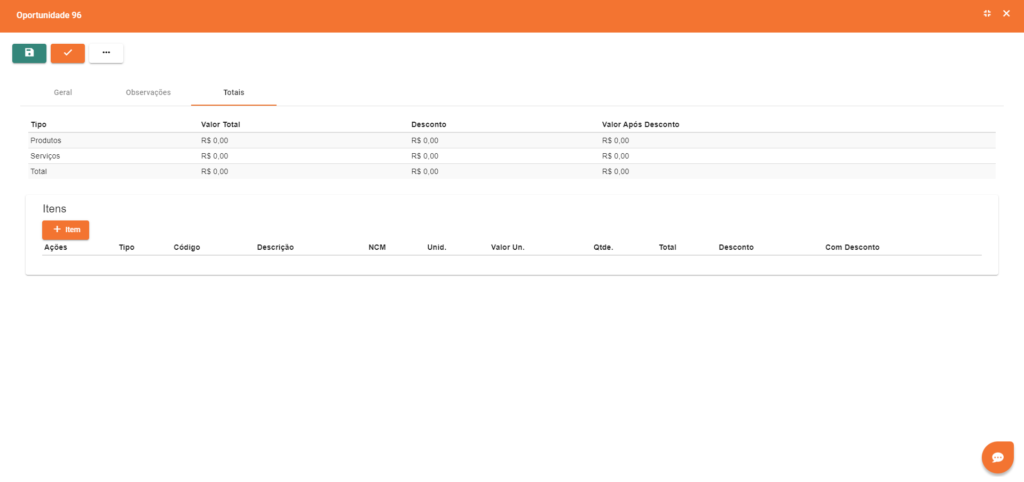Click the Produtos row in totals table
Screen dimensions: 1024x482
[x=46, y=141]
